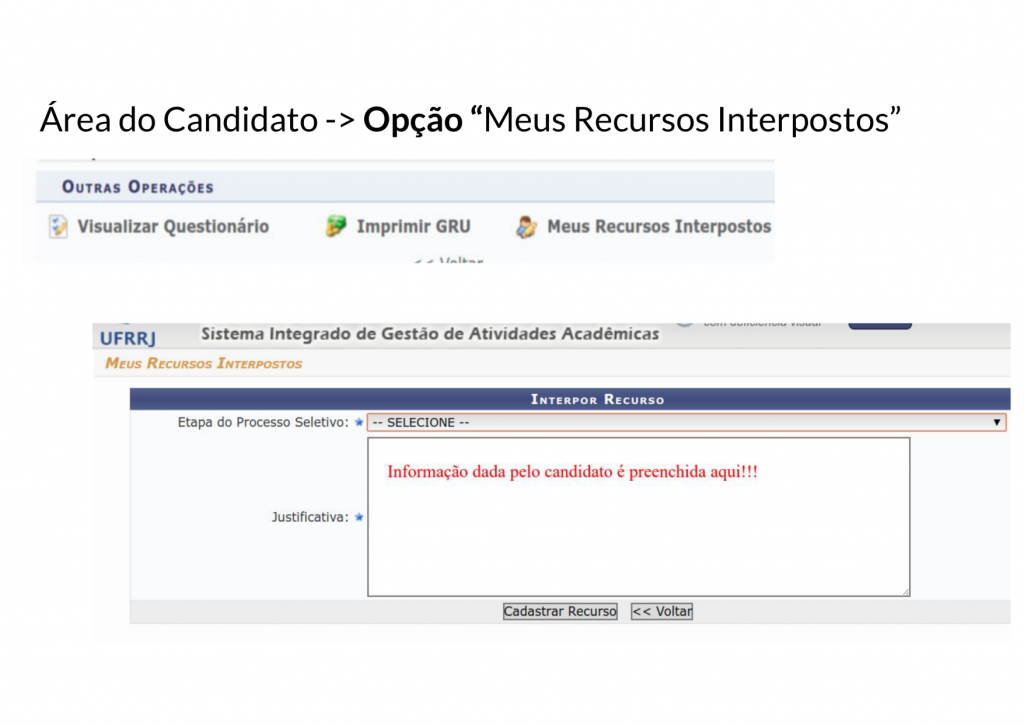Screen dimensions: 1024x725
Task: Click the Justificativa field label
Action: 310,517
